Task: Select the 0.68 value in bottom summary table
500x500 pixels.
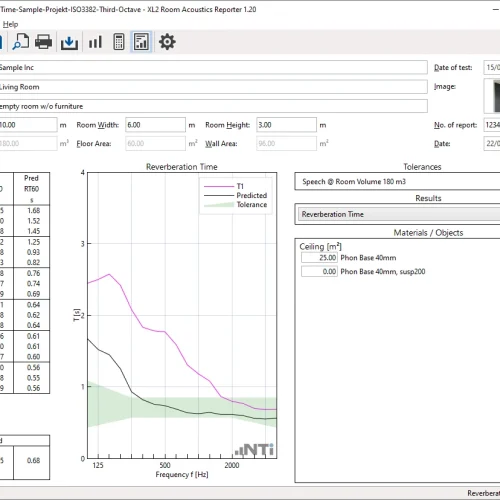Action: click(33, 460)
